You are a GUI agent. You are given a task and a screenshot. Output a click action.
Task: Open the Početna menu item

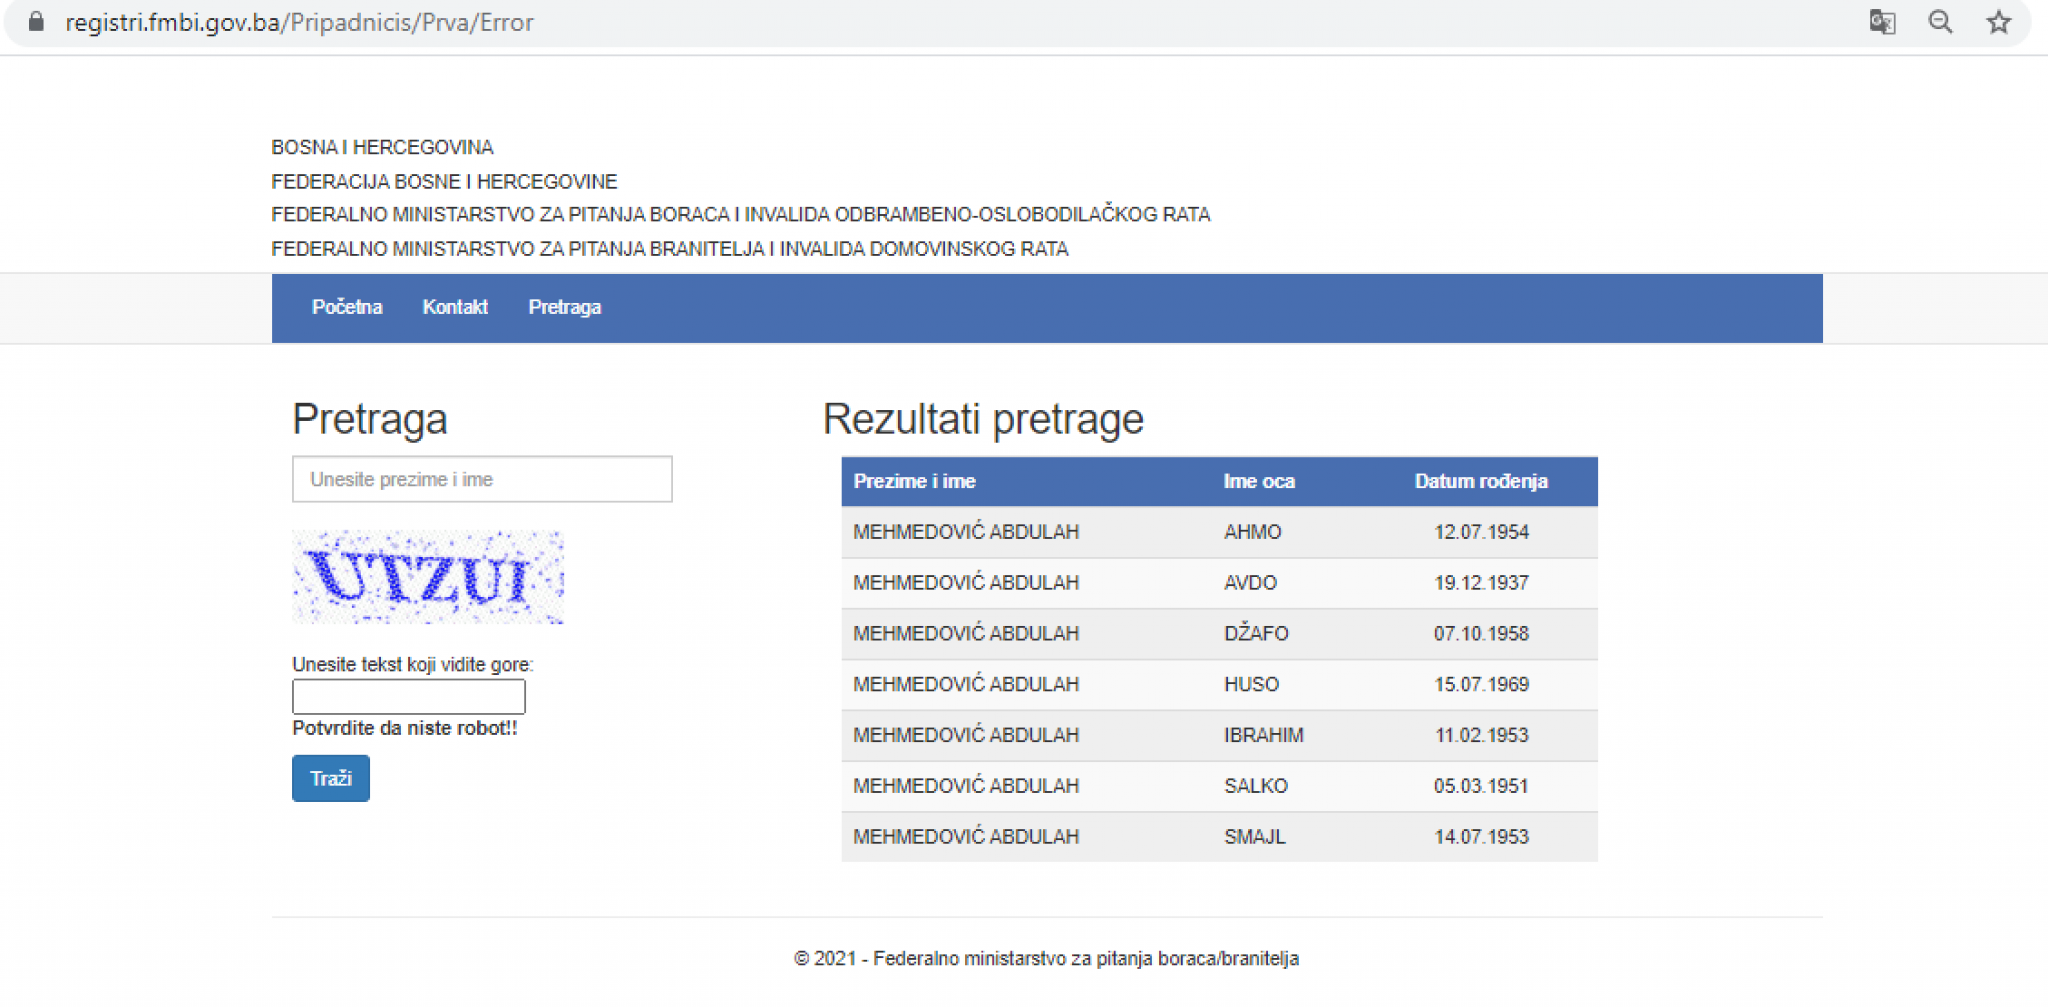(347, 307)
